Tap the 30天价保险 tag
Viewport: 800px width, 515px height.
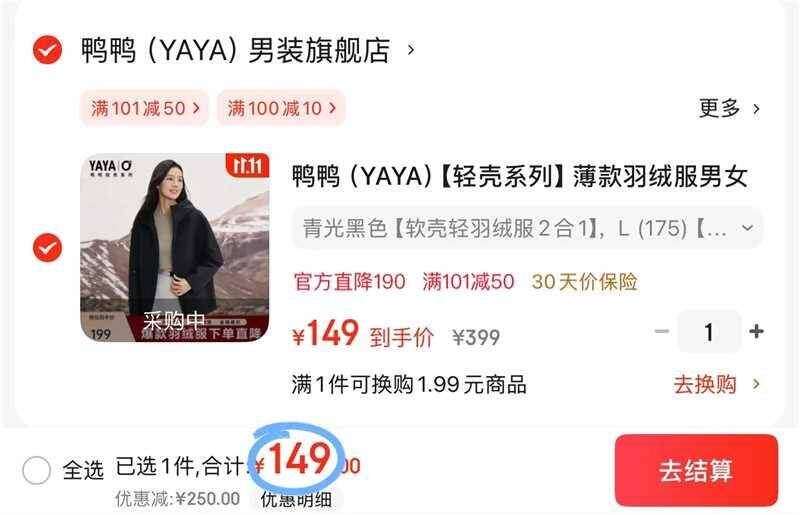585,282
